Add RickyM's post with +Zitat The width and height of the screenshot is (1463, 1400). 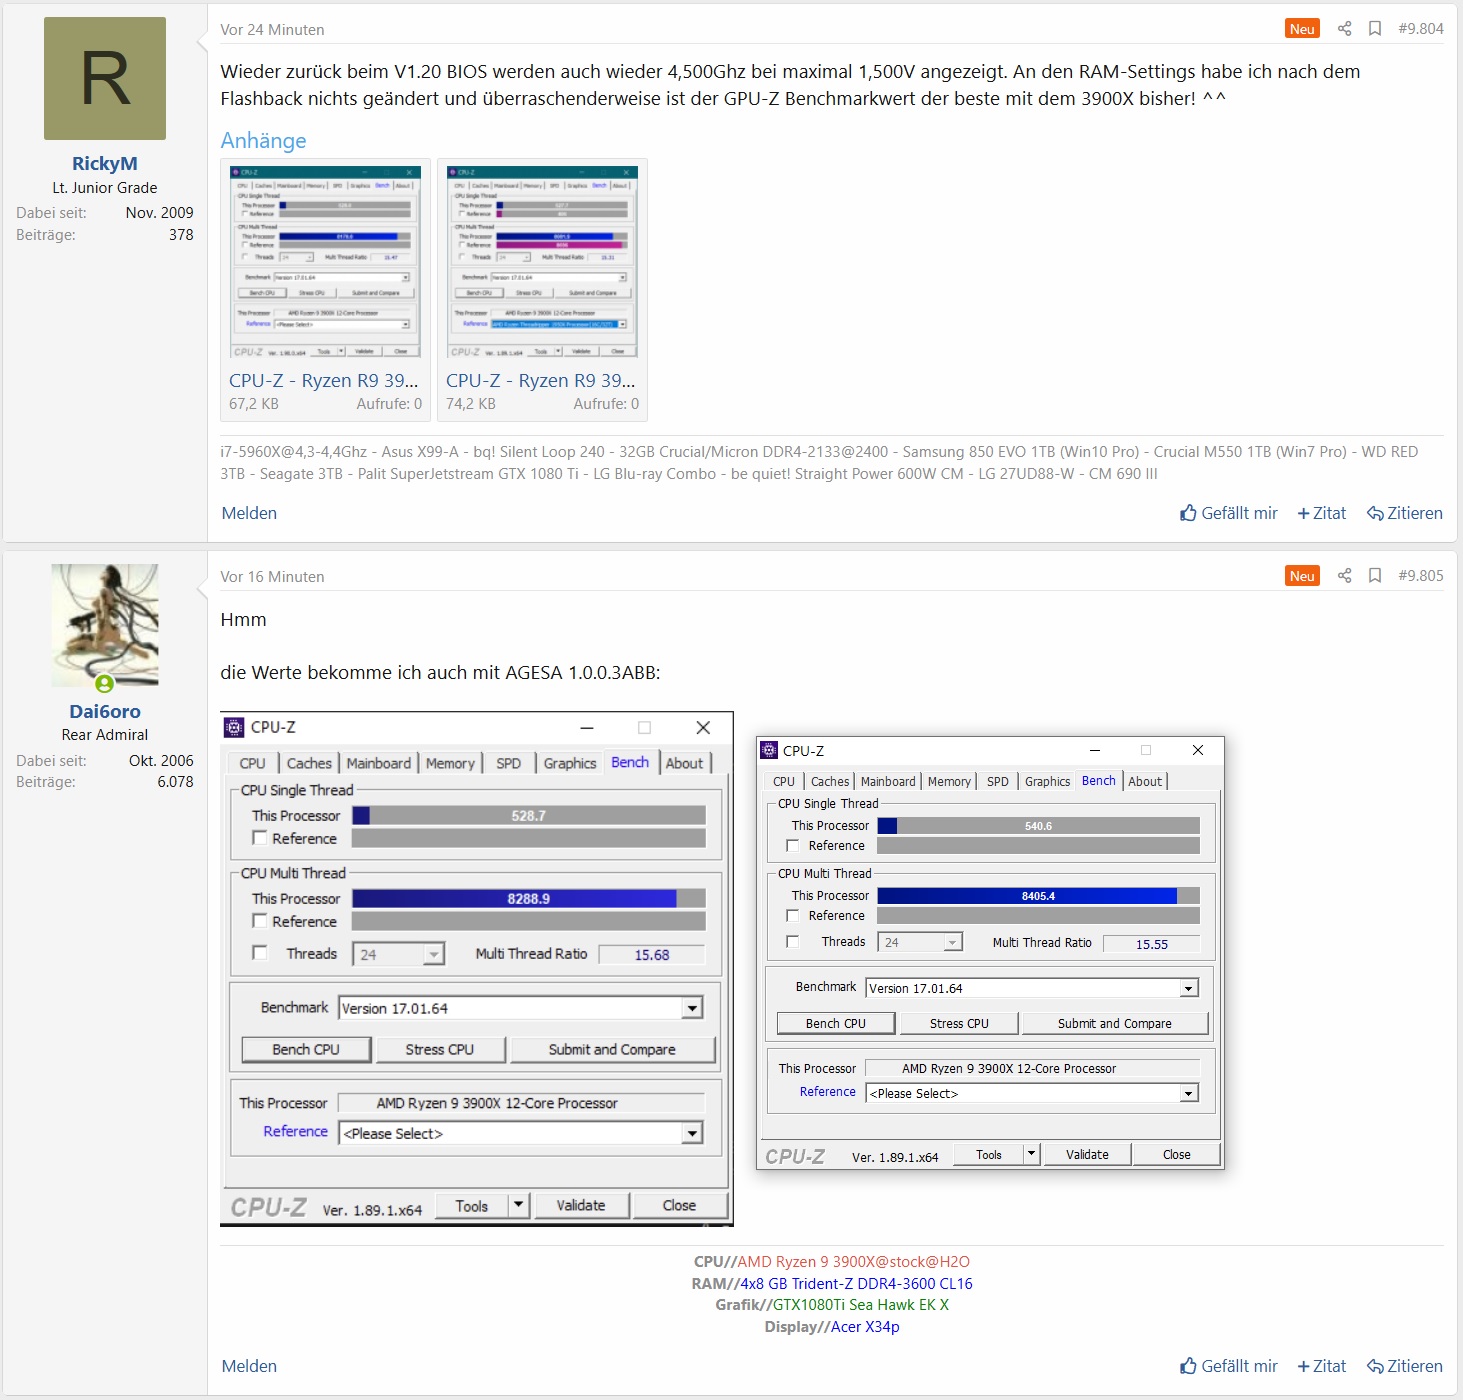point(1322,513)
